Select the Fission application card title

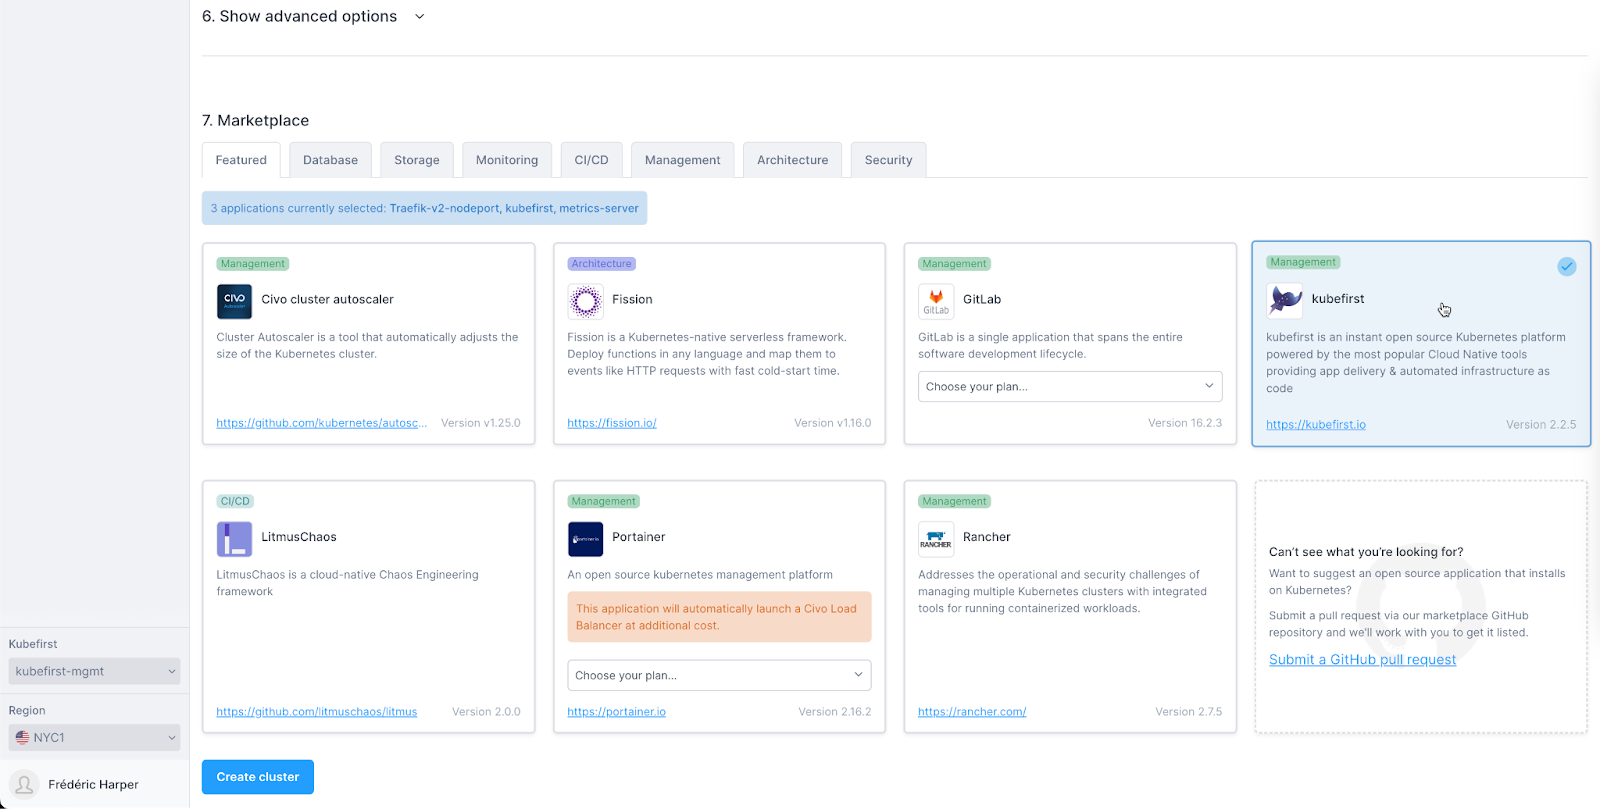(632, 299)
